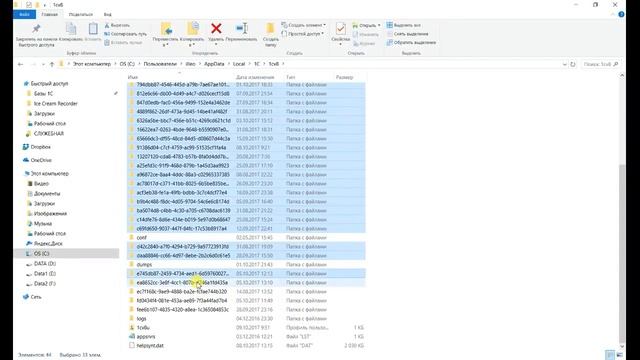This screenshot has width=640, height=360.
Task: Click the Свойства (Properties) checkmark icon
Action: [x=340, y=29]
